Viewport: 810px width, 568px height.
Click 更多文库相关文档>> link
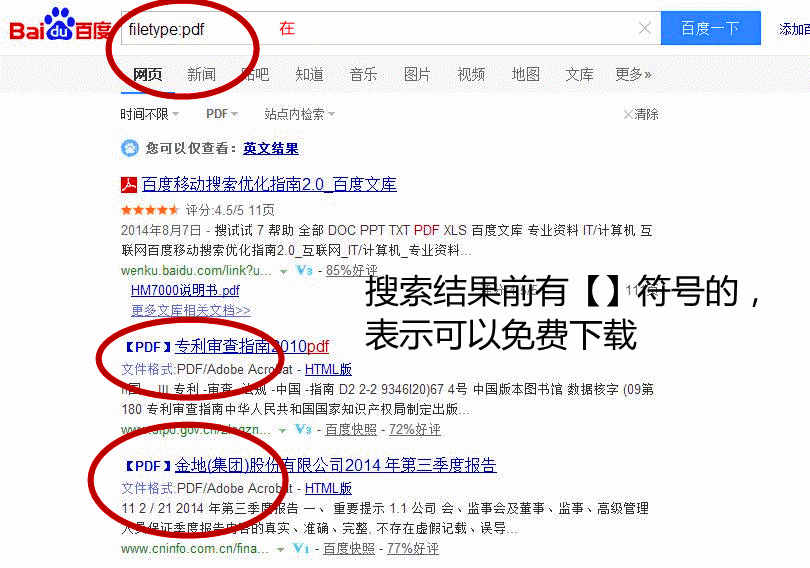pyautogui.click(x=191, y=310)
